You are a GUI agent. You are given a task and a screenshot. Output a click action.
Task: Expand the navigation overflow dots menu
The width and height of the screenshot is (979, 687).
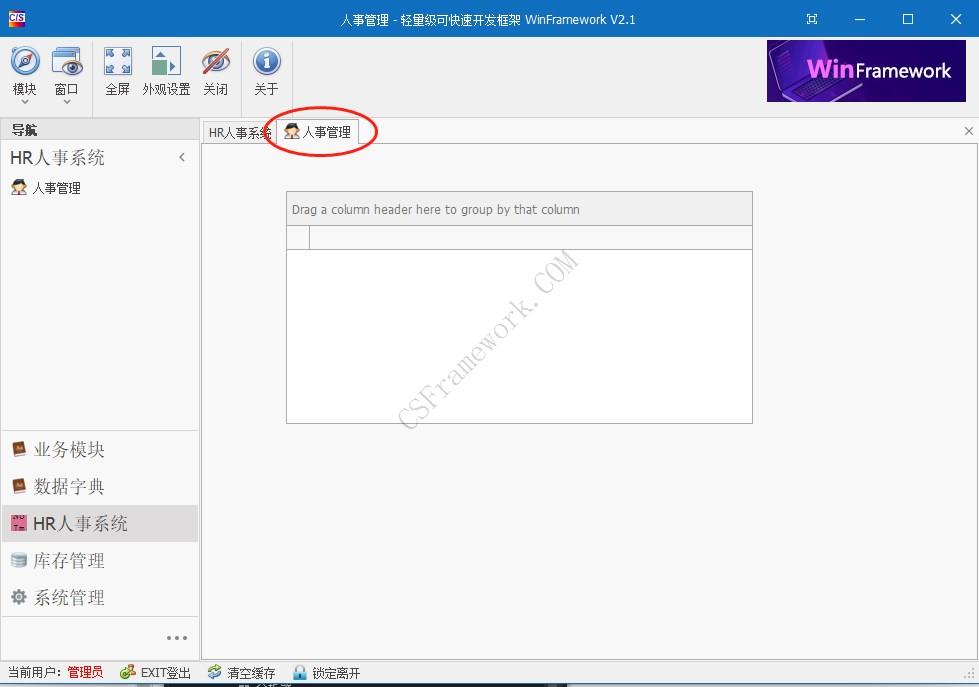coord(177,638)
